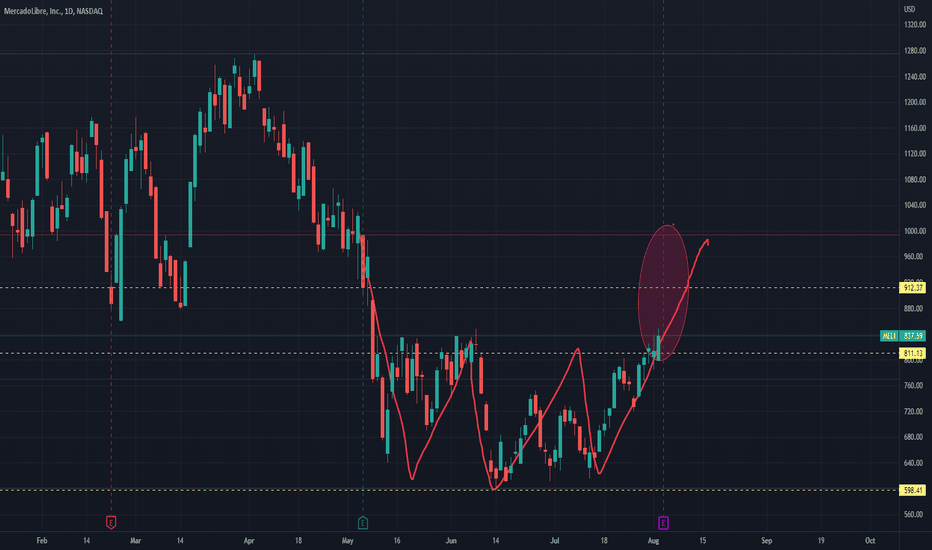Open the USD currency selector

[909, 9]
